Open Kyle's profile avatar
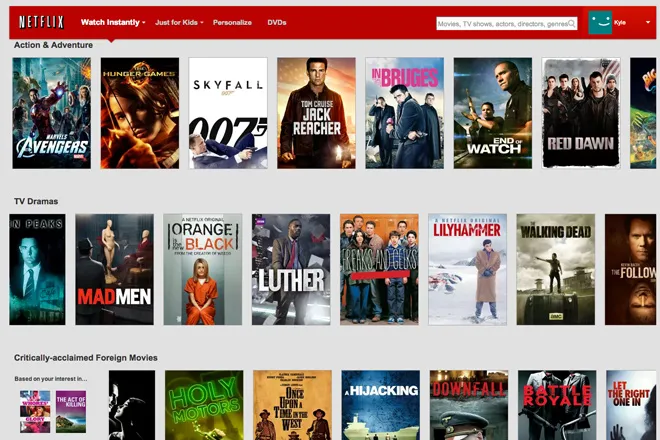The width and height of the screenshot is (660, 440). (600, 23)
